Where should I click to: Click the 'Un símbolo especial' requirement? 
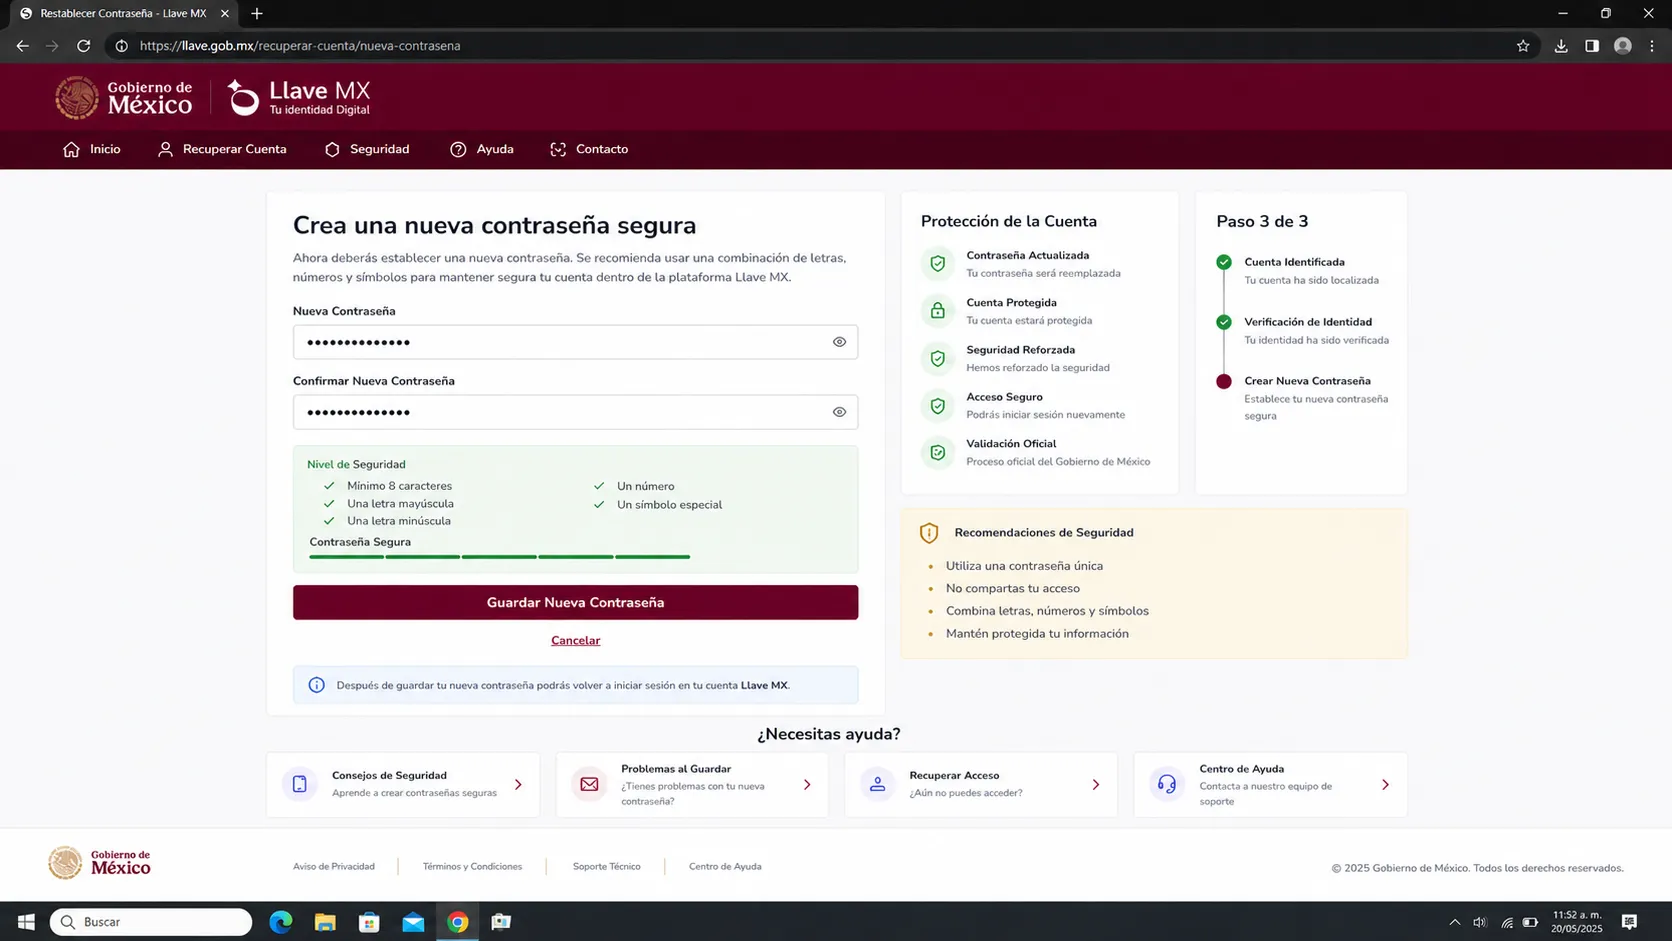click(x=669, y=505)
